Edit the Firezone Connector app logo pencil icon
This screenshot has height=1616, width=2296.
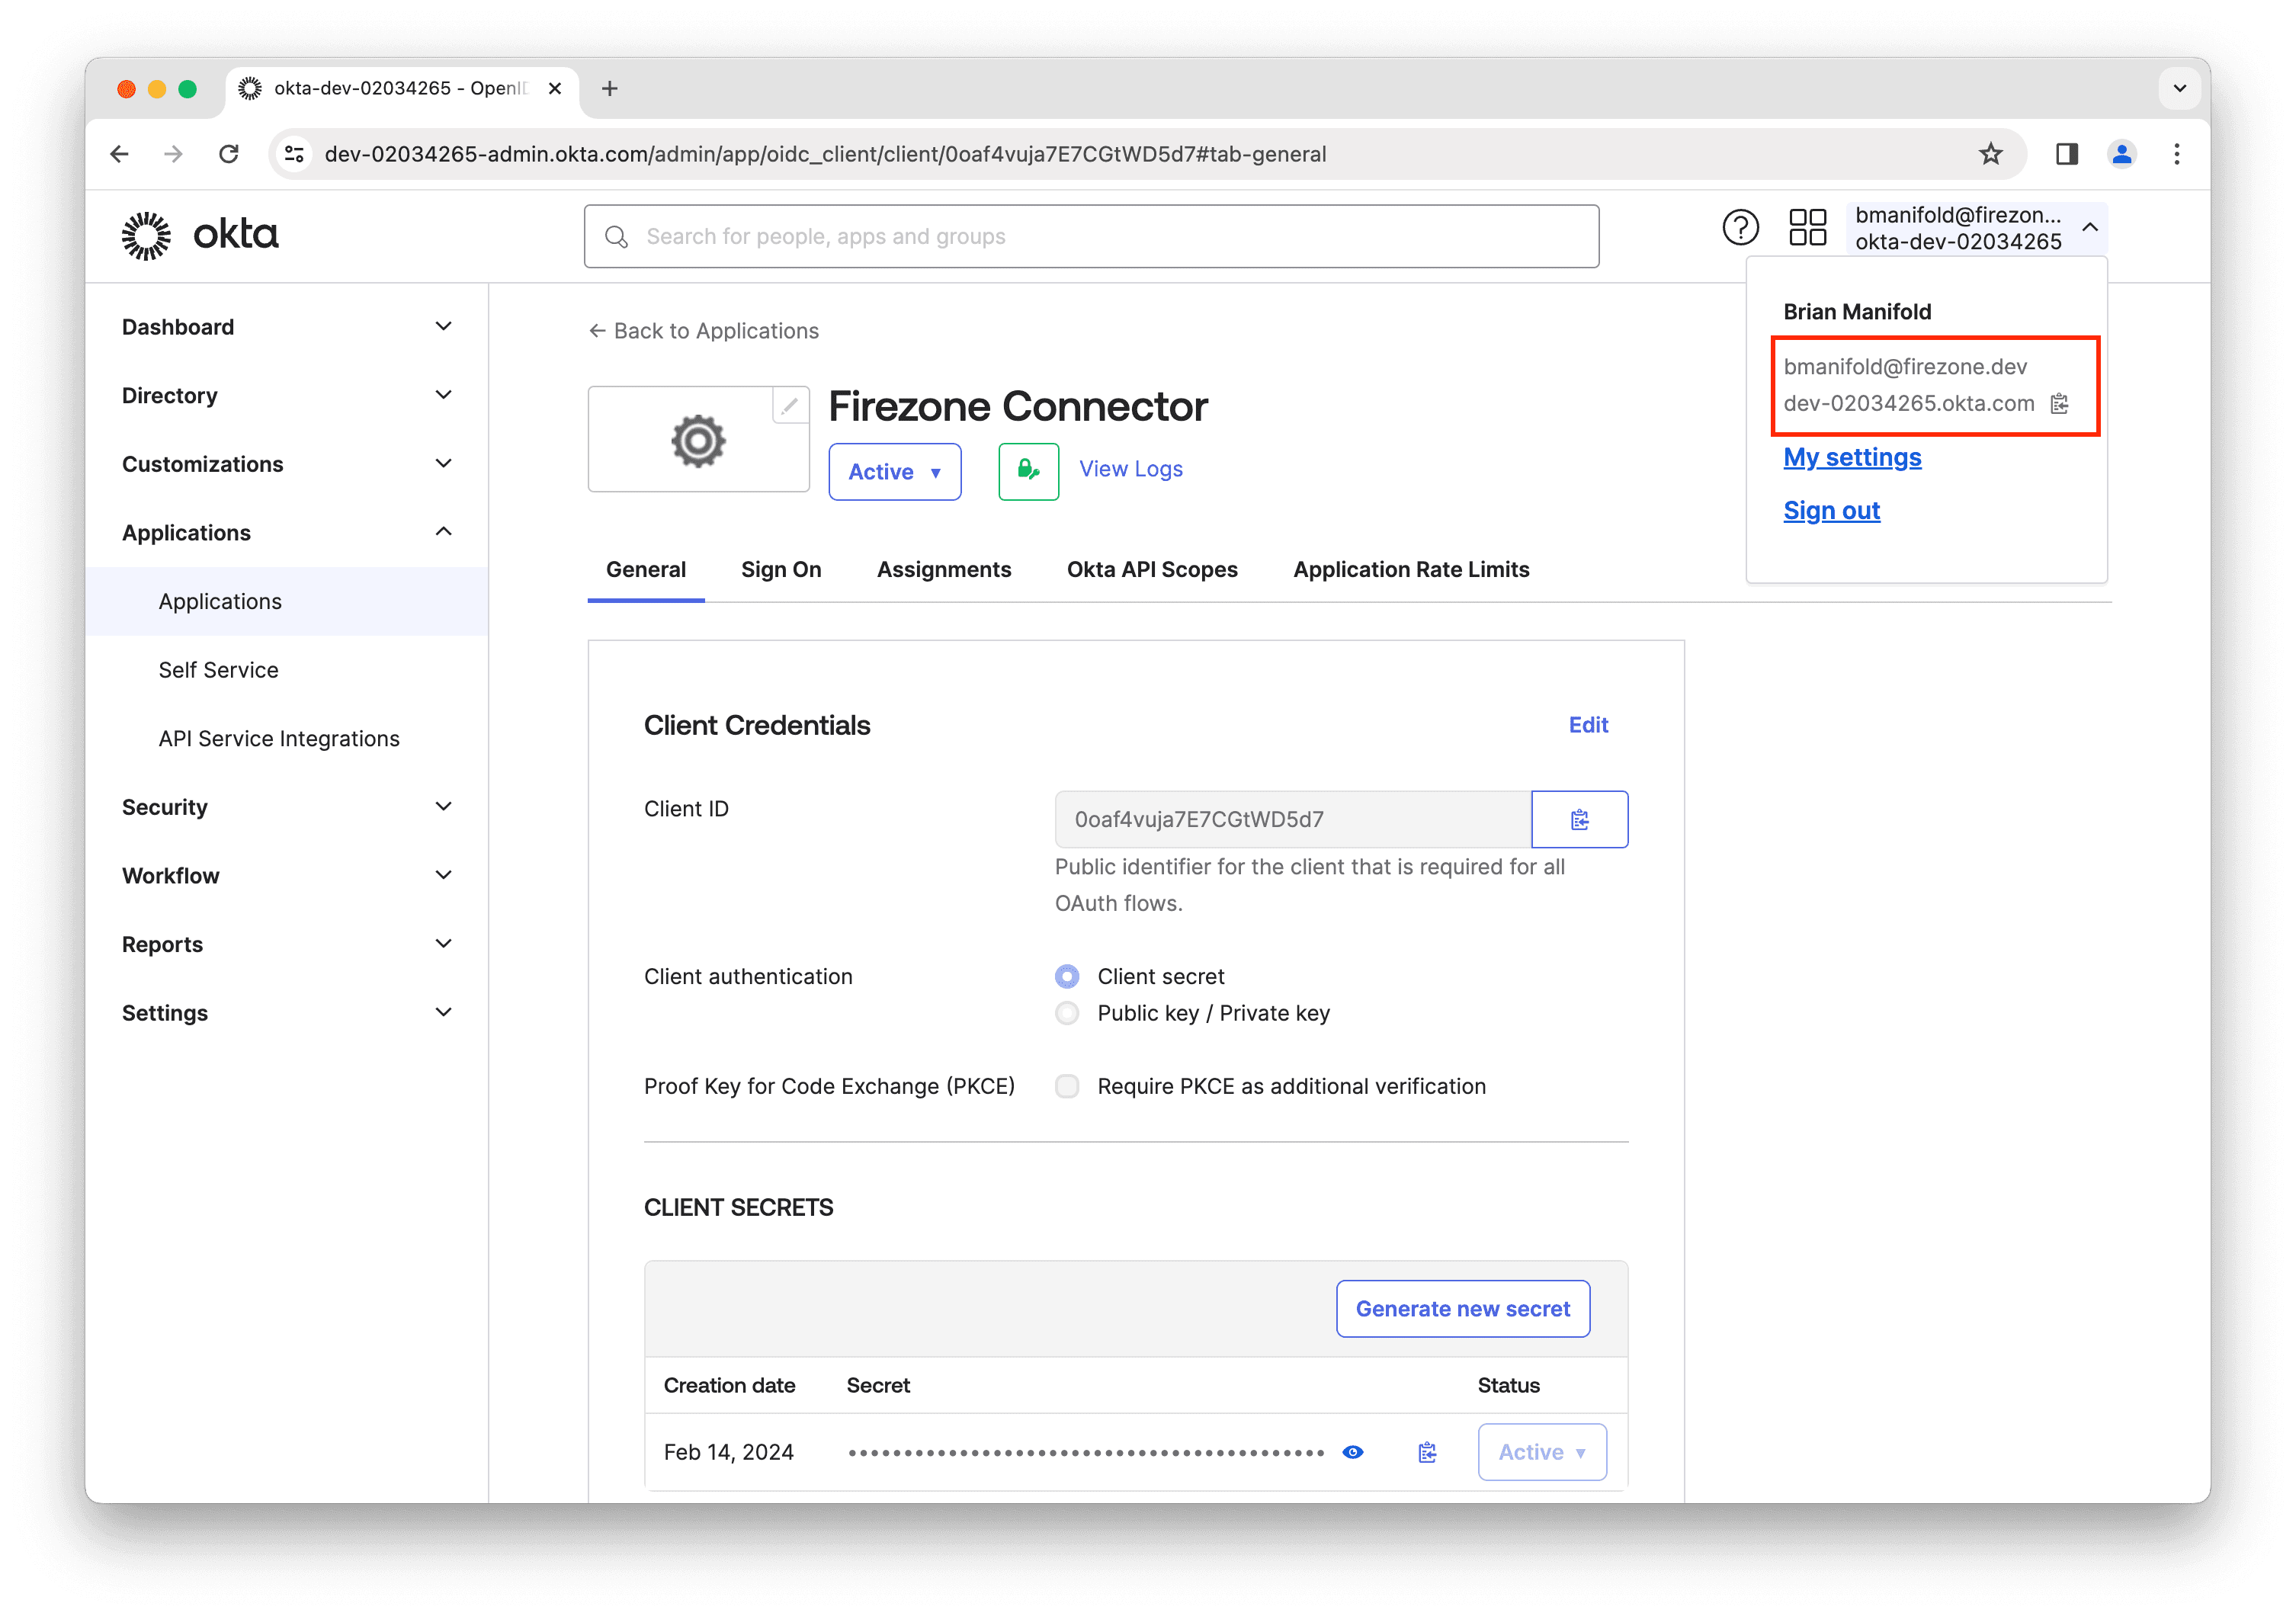coord(789,405)
